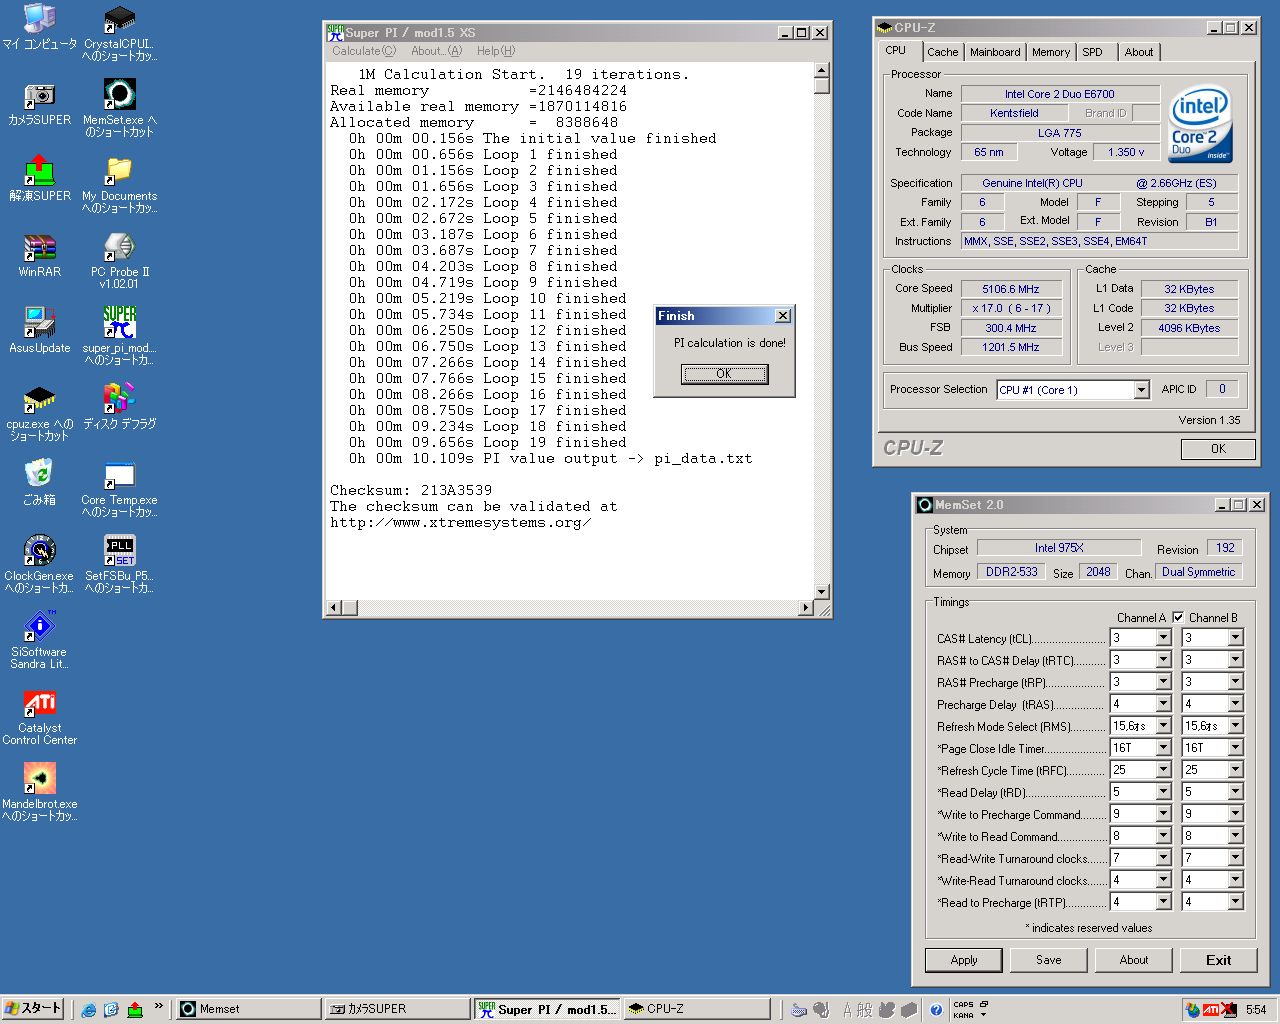Click Super PI vertical scrollbar down arrow
The width and height of the screenshot is (1280, 1024).
click(821, 592)
